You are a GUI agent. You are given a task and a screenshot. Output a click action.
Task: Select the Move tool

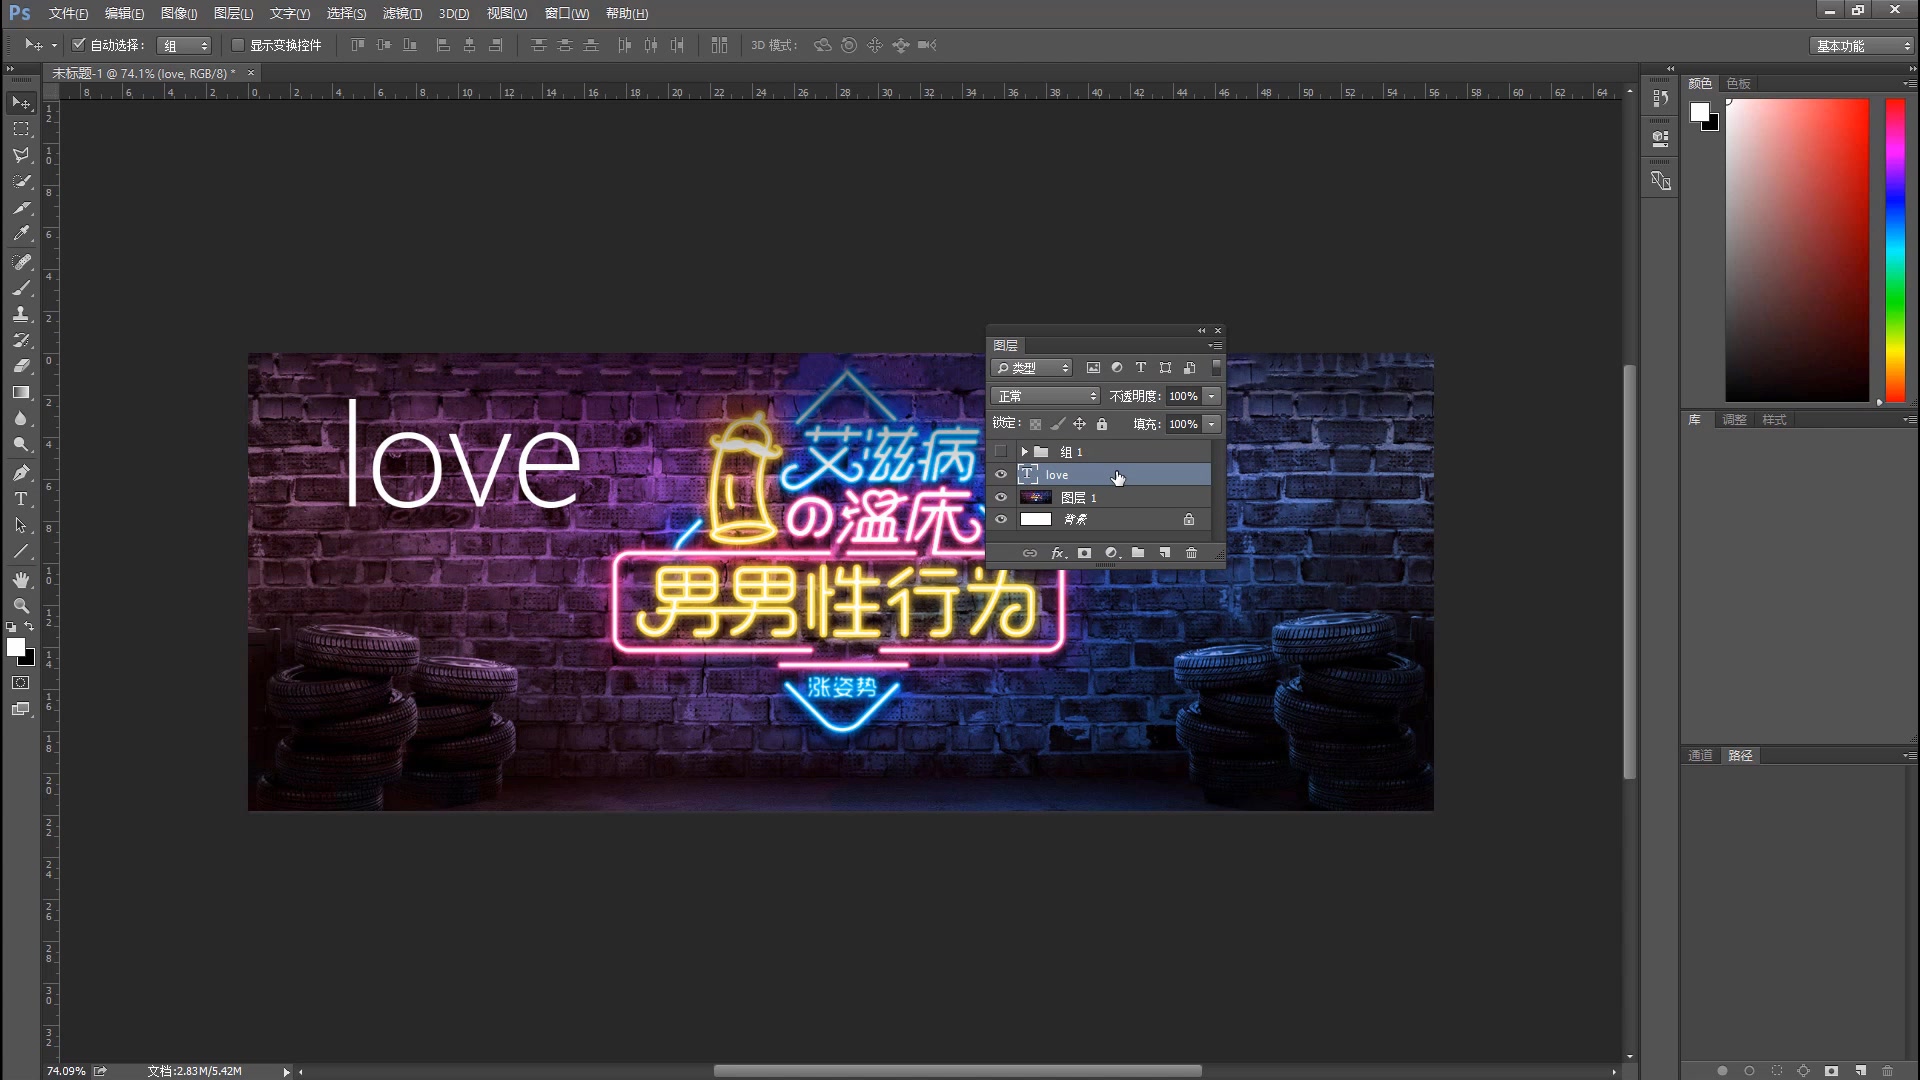[20, 103]
